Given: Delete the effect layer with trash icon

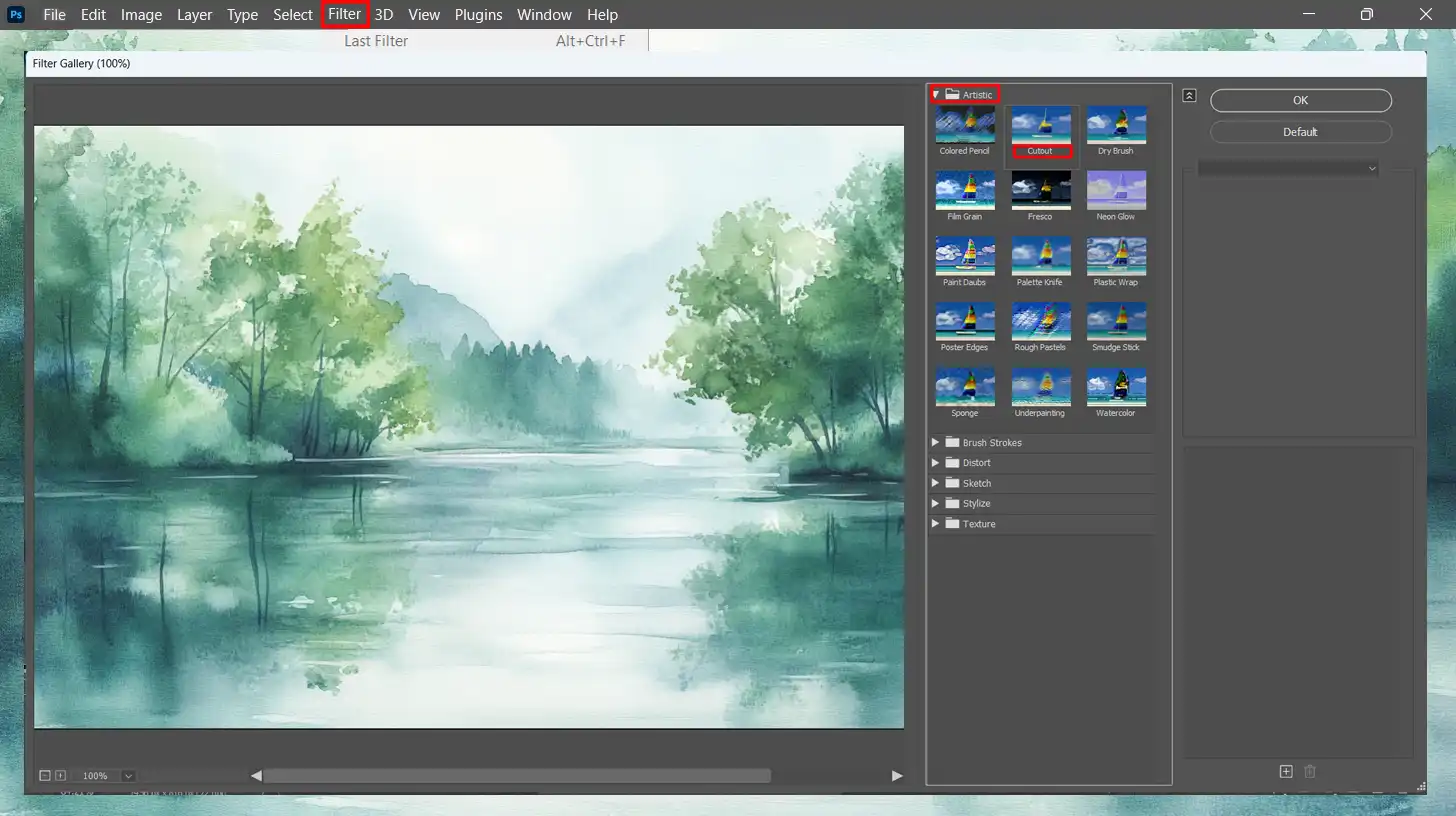Looking at the screenshot, I should [1310, 771].
